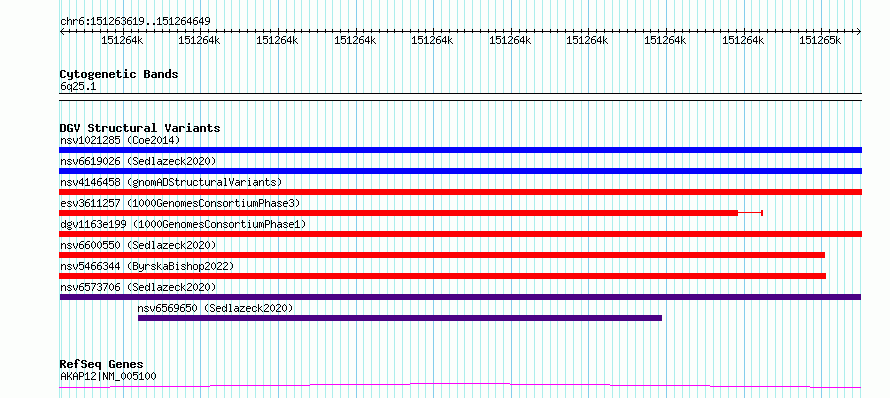Select the red dgv1163e199 variant bar
Viewport: 890px width, 398px height.
(460, 234)
